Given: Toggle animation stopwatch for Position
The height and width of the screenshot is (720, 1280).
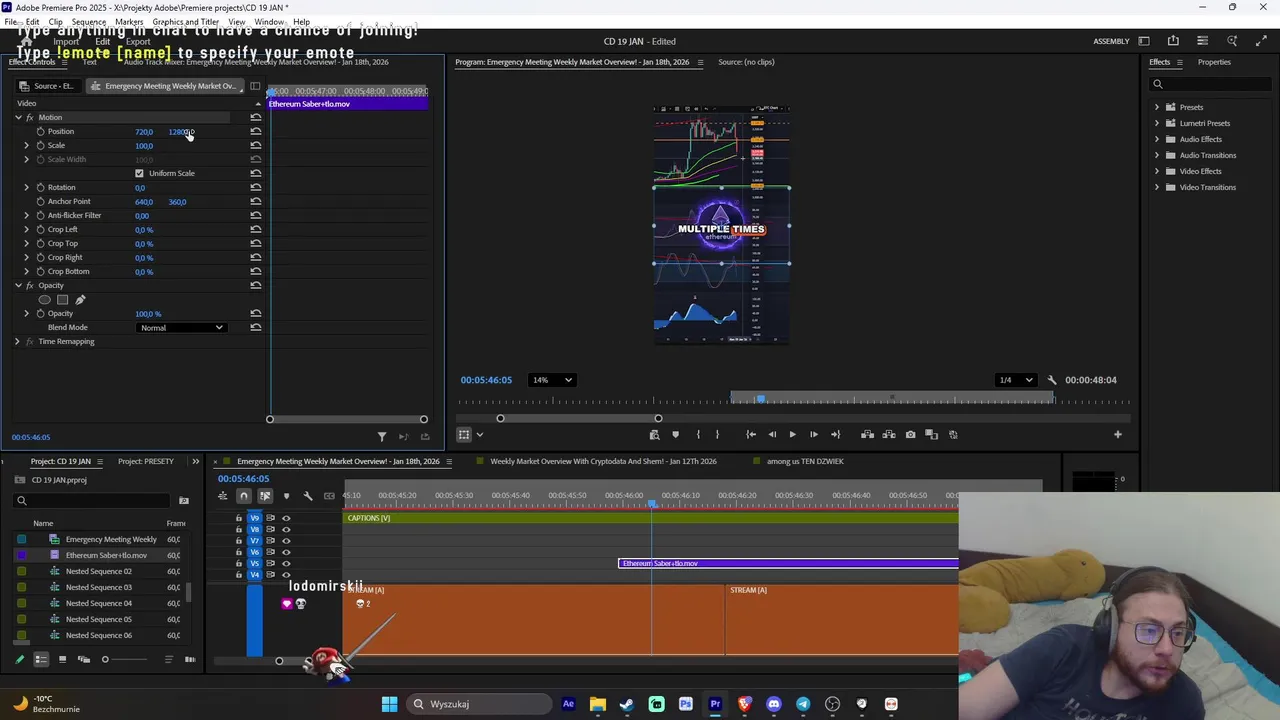Looking at the screenshot, I should click(40, 132).
